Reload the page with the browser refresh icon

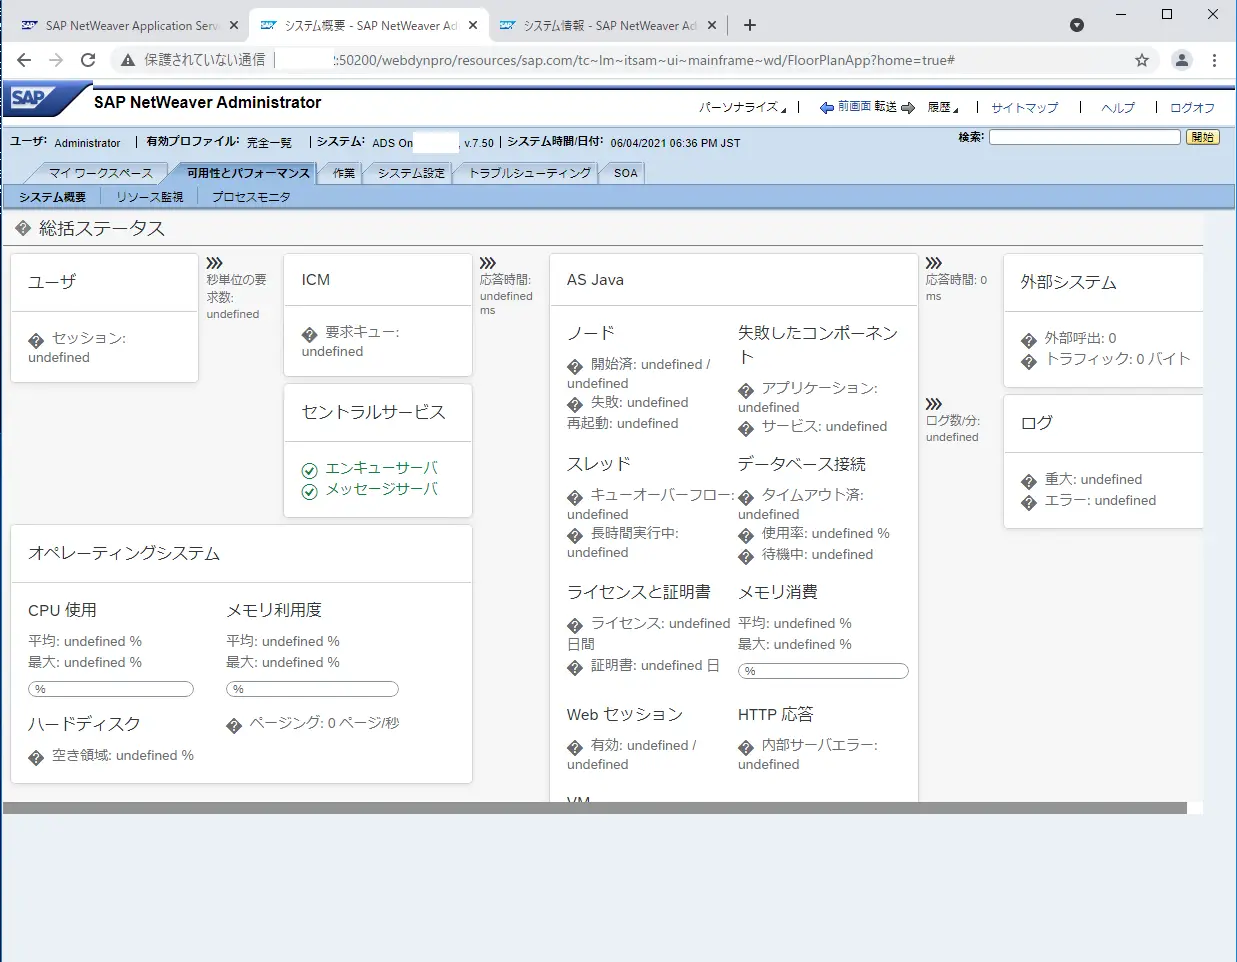pos(88,60)
